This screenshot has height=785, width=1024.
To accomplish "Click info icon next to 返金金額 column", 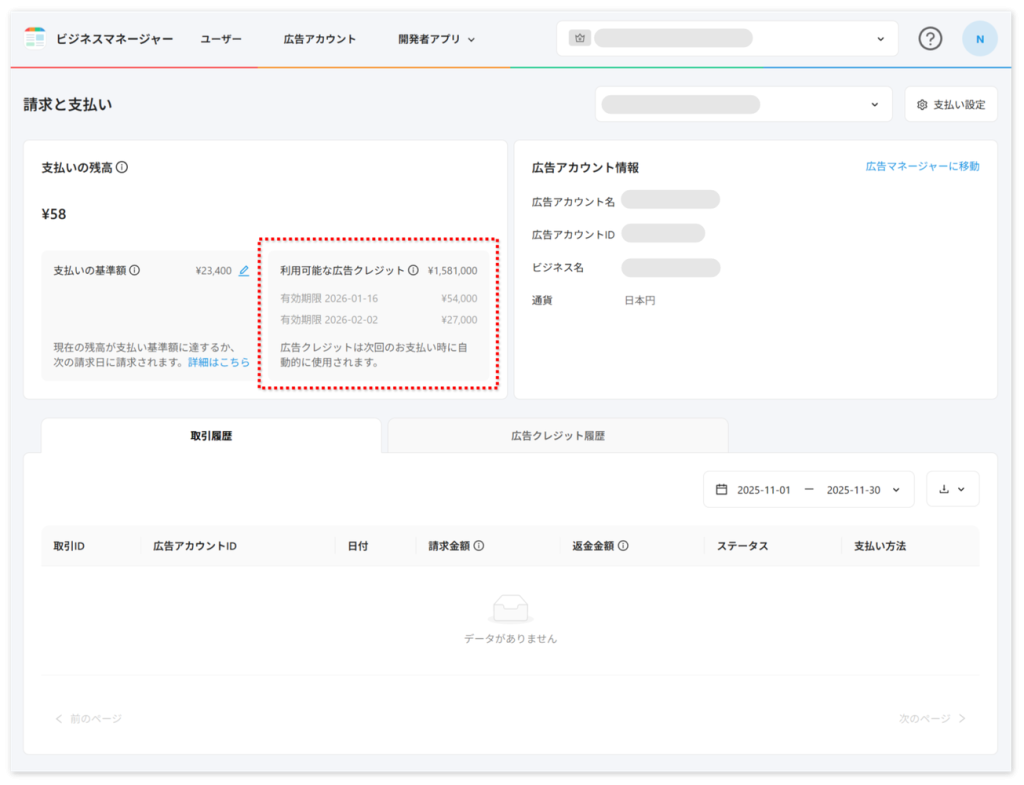I will pos(623,546).
